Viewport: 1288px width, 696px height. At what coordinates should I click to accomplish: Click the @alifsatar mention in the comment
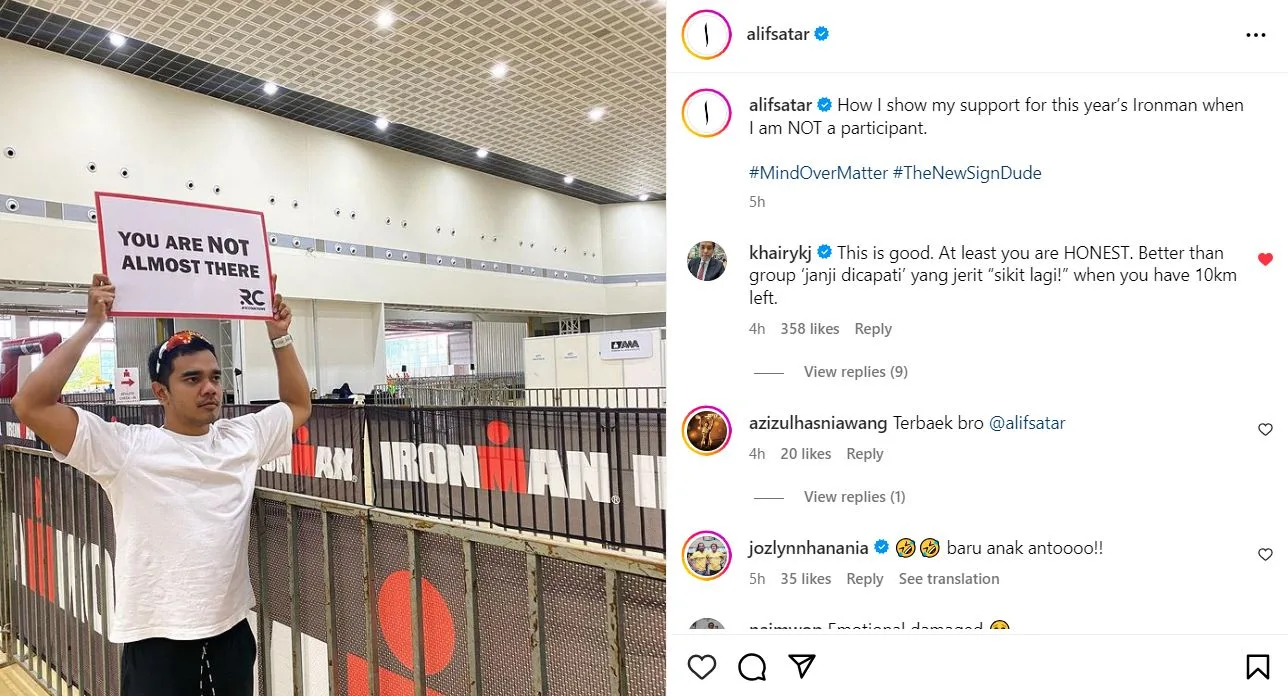pyautogui.click(x=1027, y=423)
